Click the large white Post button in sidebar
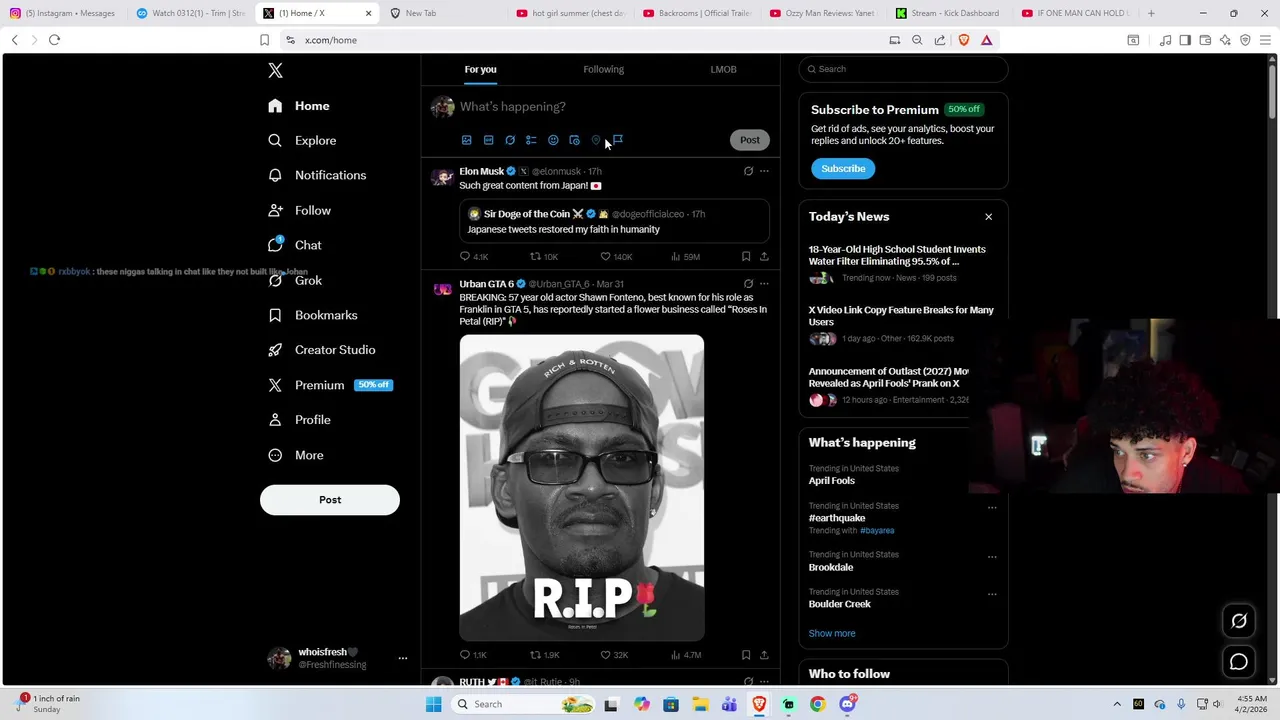The width and height of the screenshot is (1280, 720). pos(330,500)
